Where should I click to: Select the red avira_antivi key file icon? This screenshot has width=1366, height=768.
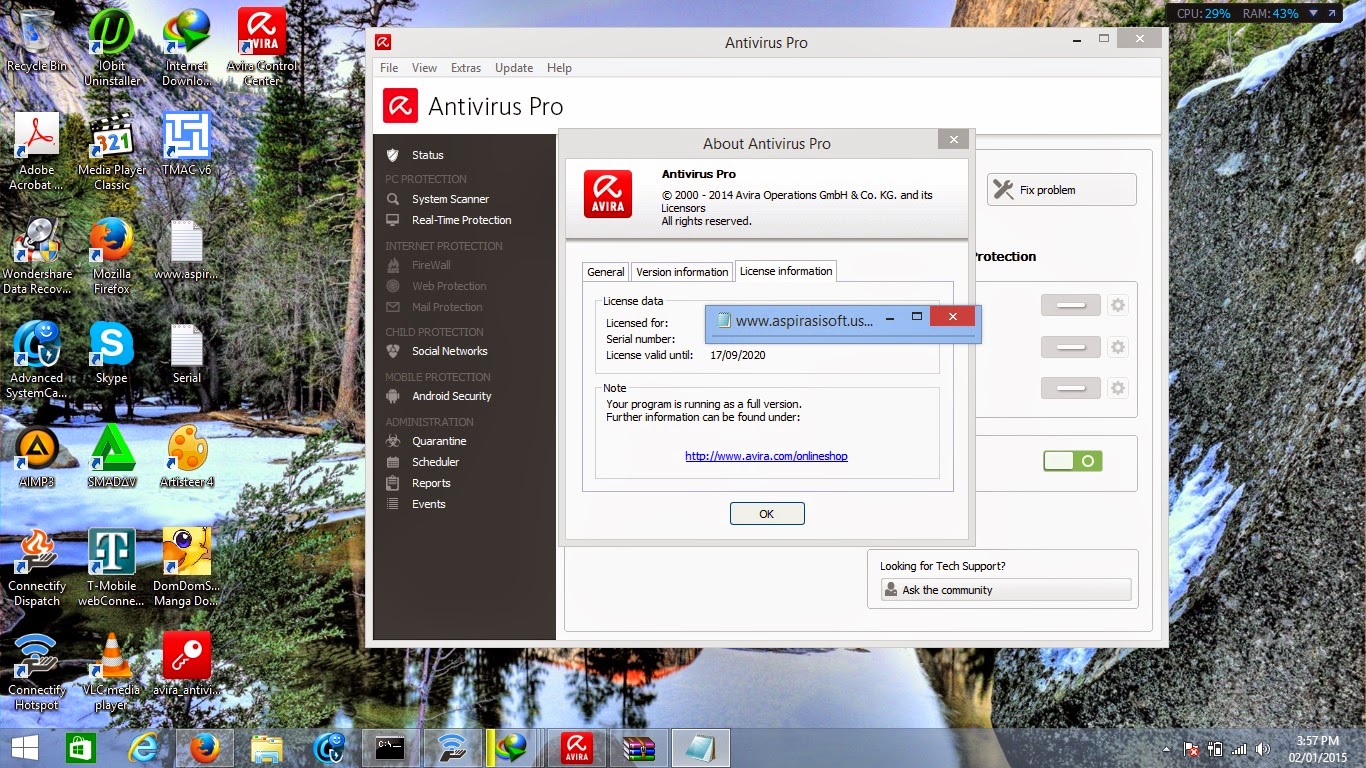pos(187,664)
